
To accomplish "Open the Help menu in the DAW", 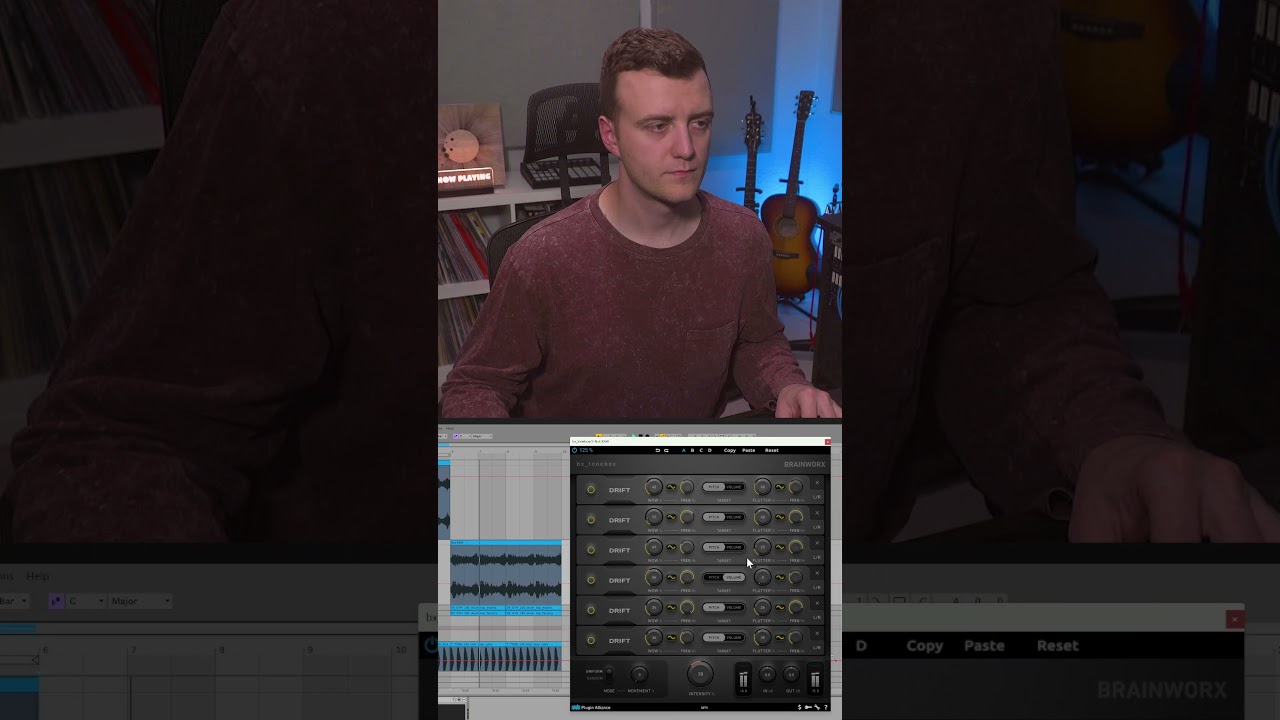I will pyautogui.click(x=449, y=428).
